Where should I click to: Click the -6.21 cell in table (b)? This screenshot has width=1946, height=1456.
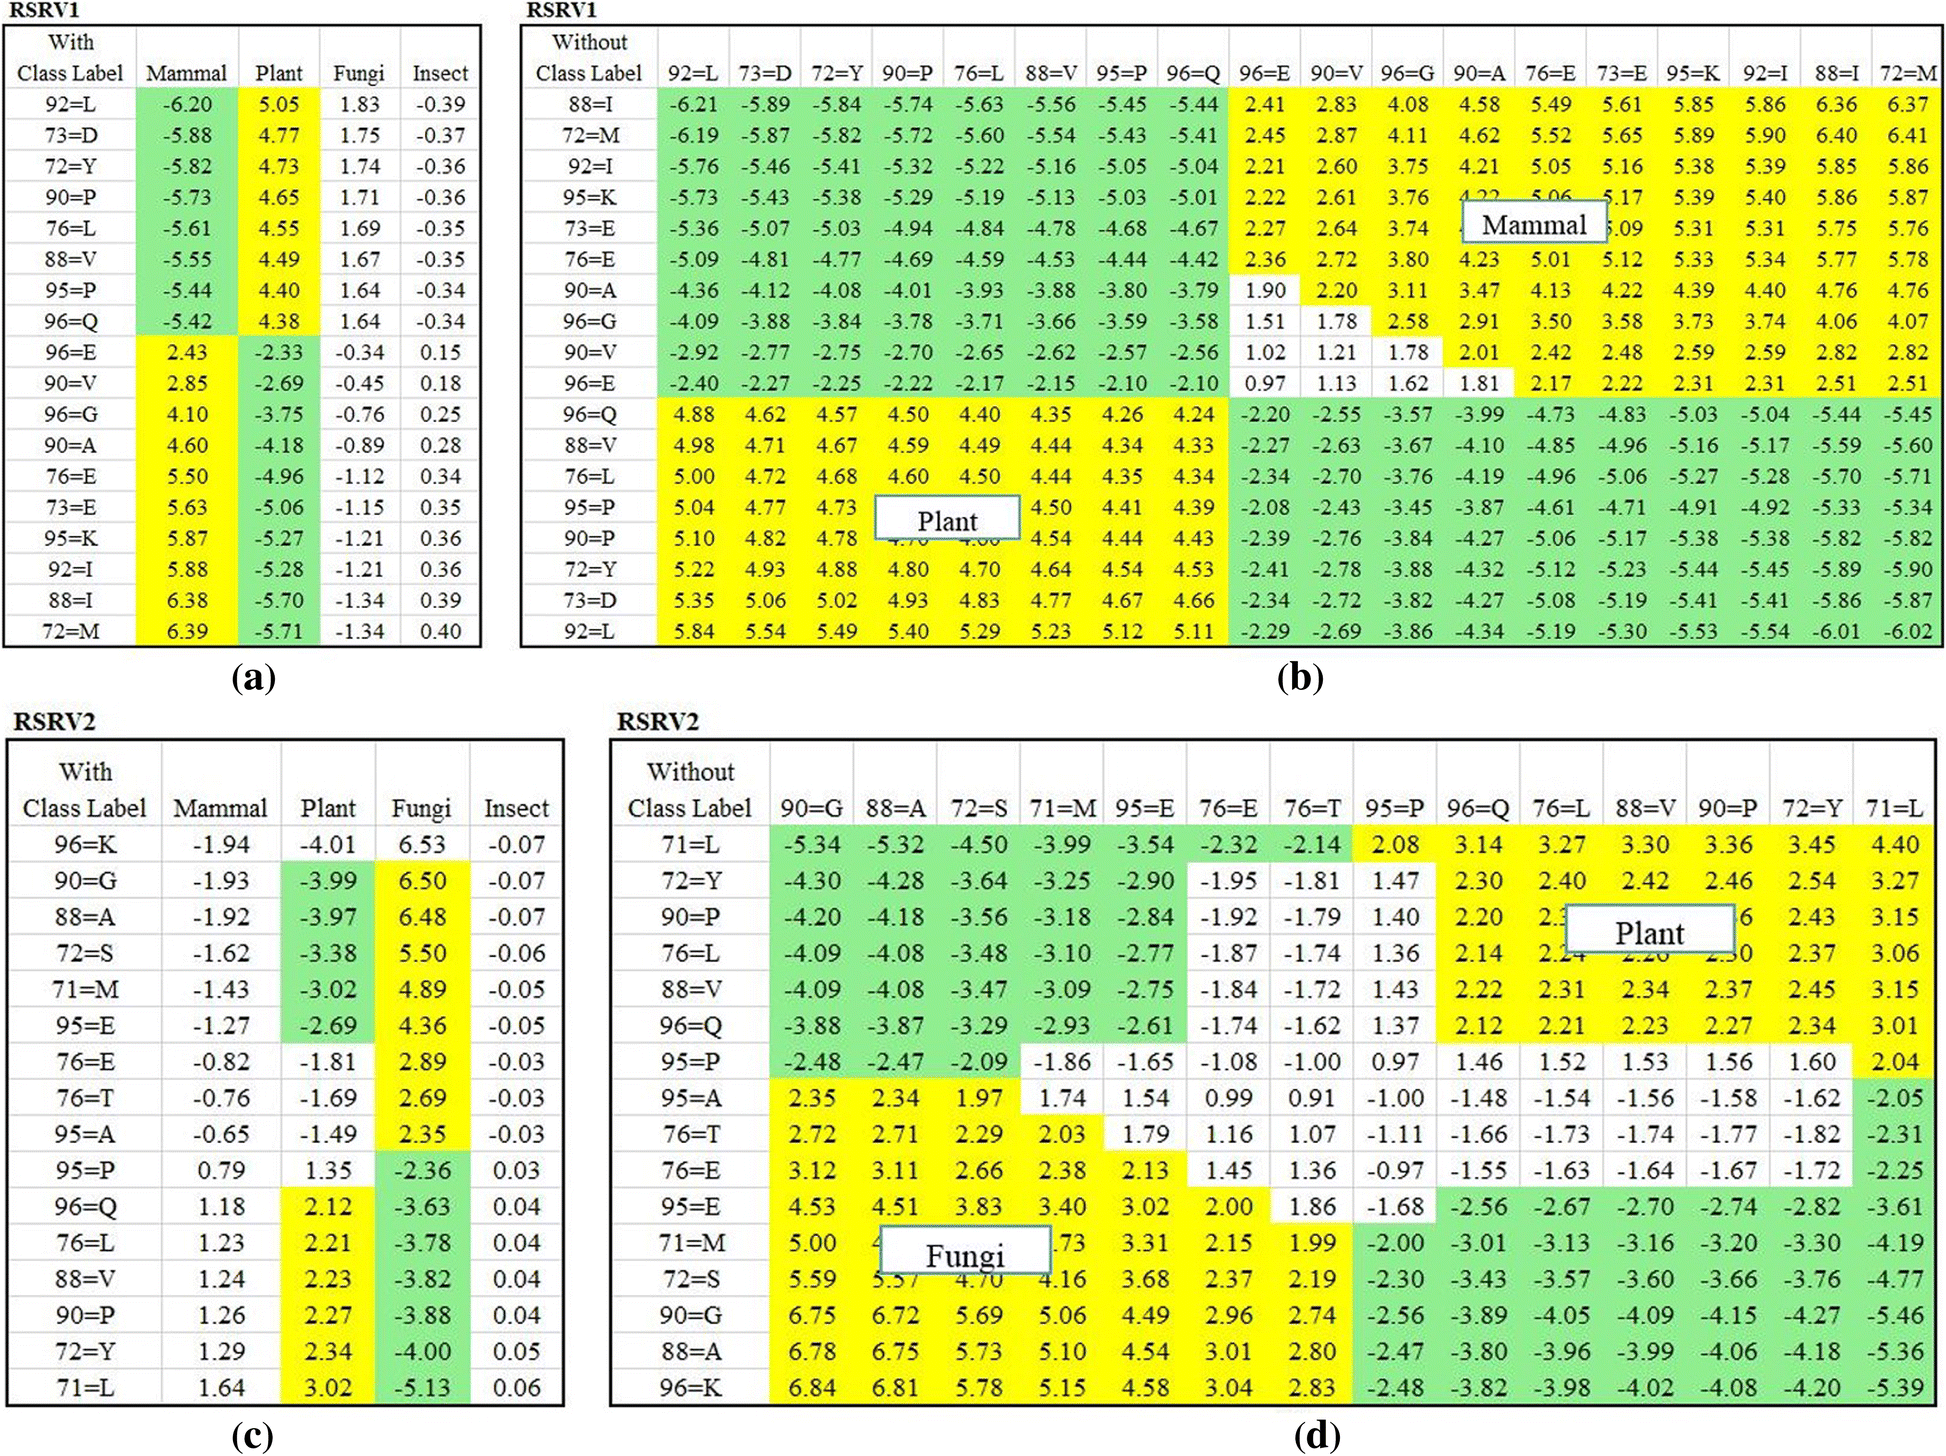click(693, 104)
